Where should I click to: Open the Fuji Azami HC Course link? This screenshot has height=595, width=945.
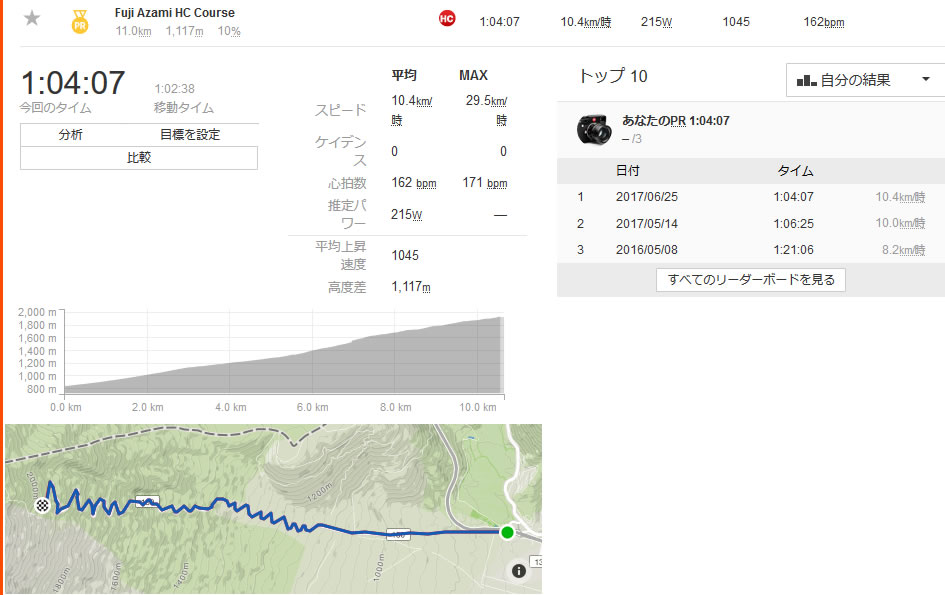[x=175, y=12]
